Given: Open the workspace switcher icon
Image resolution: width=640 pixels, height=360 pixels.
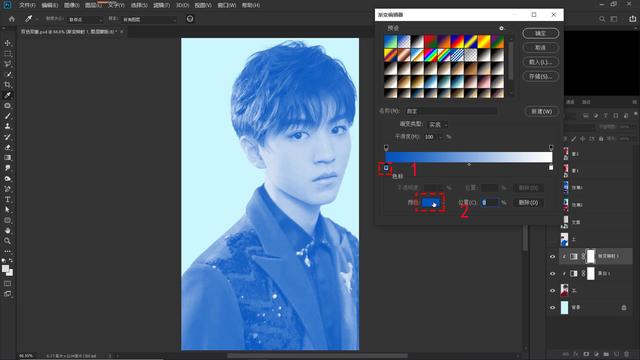Looking at the screenshot, I should click(614, 19).
